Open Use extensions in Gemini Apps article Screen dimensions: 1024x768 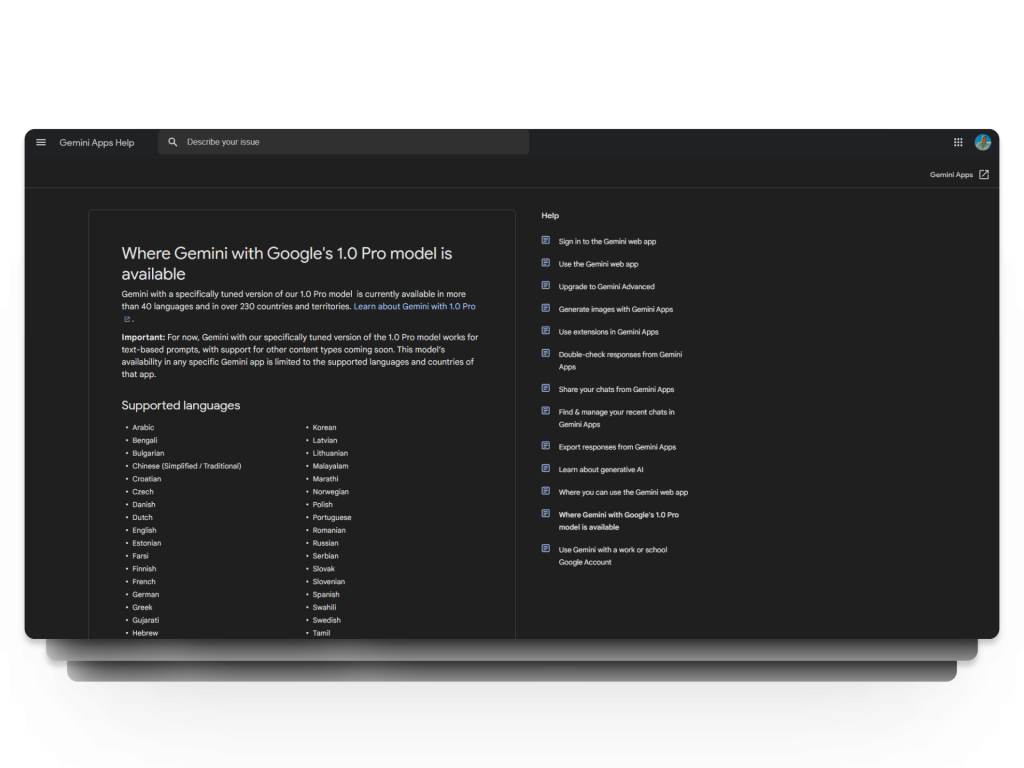pyautogui.click(x=608, y=332)
